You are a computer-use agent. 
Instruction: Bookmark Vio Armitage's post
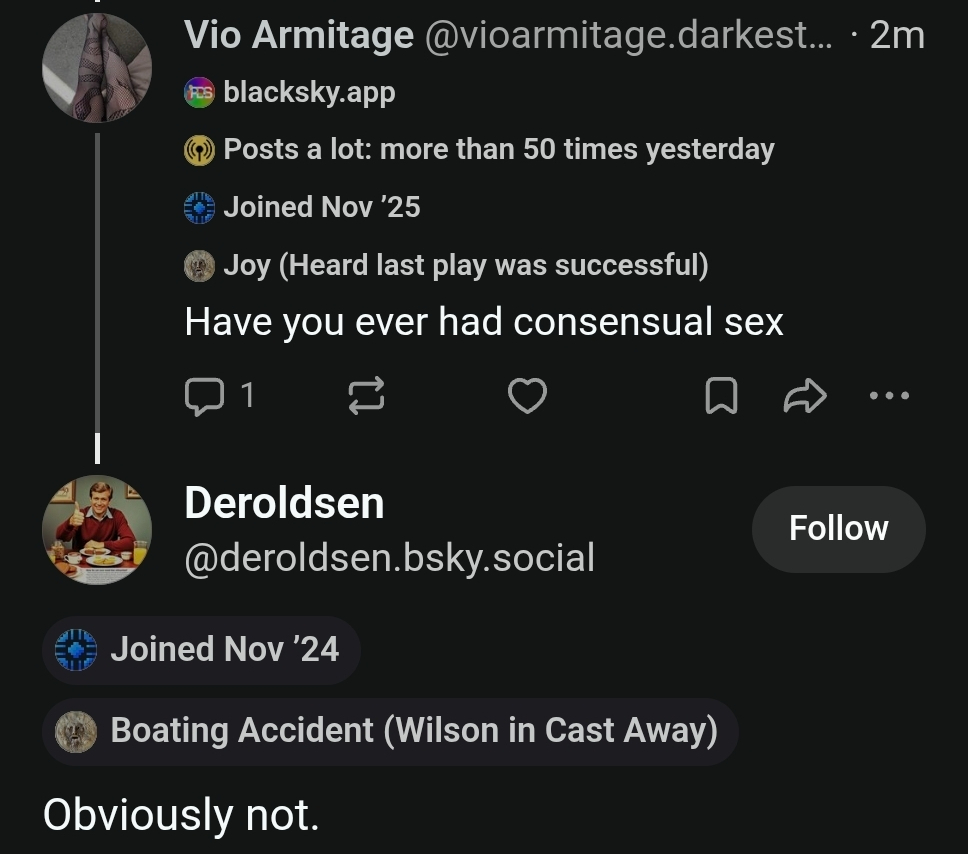click(721, 397)
